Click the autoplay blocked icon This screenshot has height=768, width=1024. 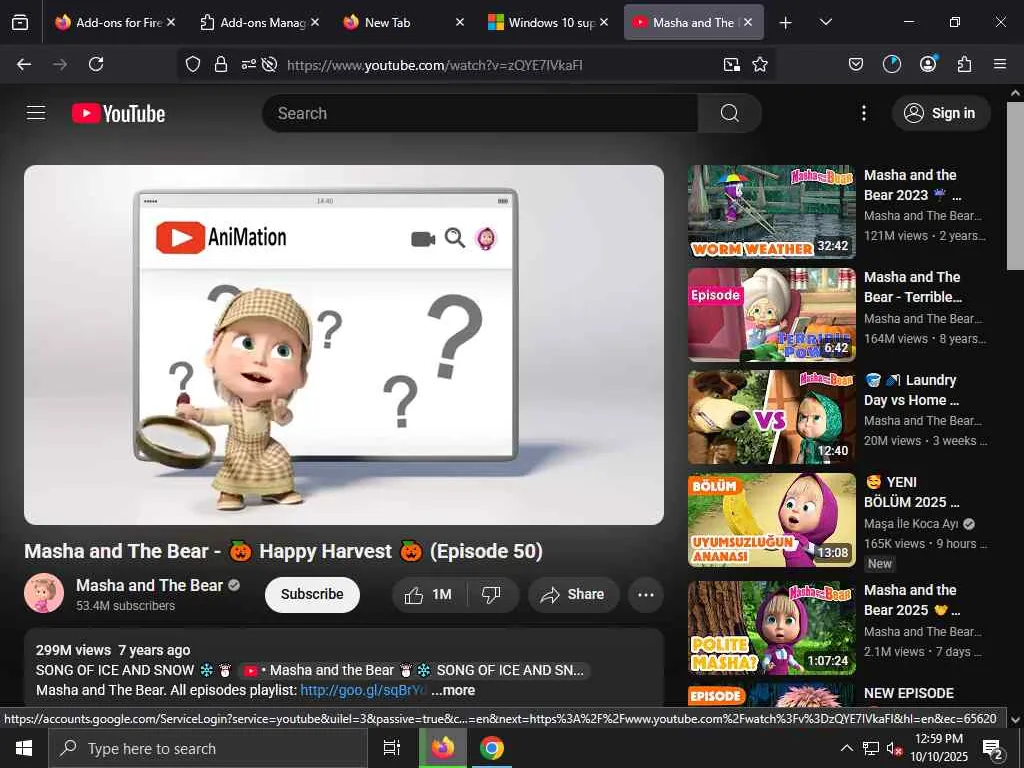click(269, 64)
